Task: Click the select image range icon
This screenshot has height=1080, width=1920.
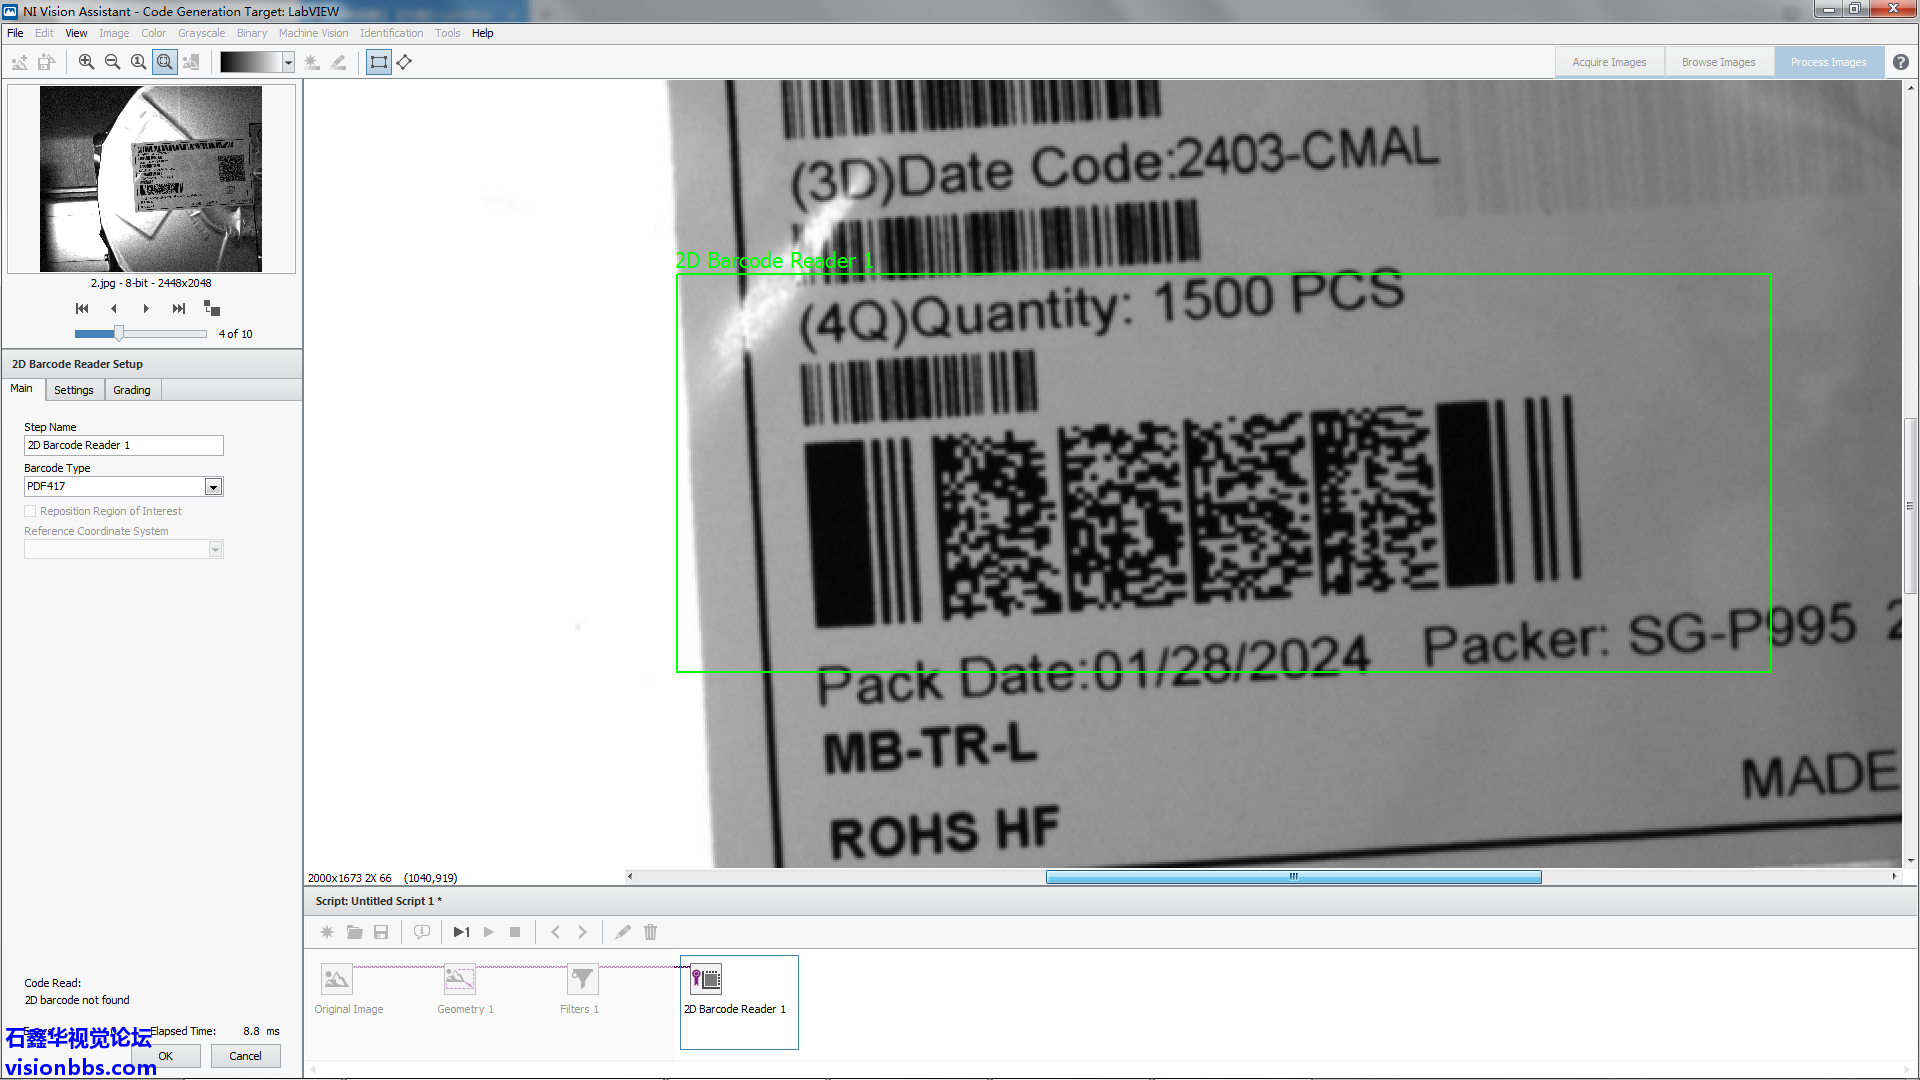Action: [x=212, y=308]
